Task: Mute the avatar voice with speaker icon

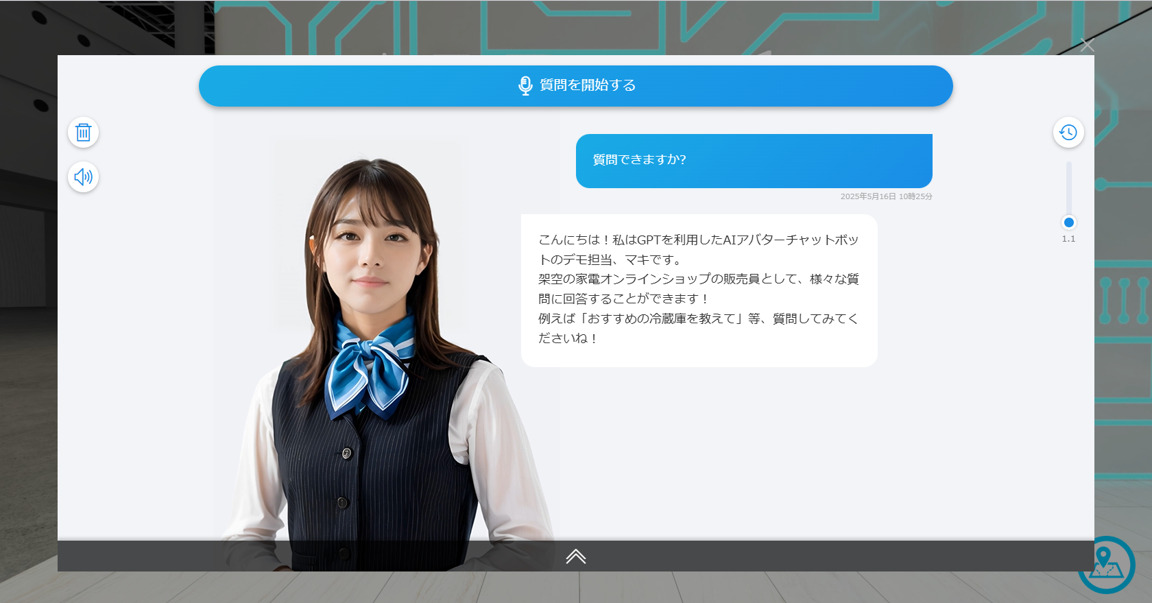Action: (x=83, y=177)
